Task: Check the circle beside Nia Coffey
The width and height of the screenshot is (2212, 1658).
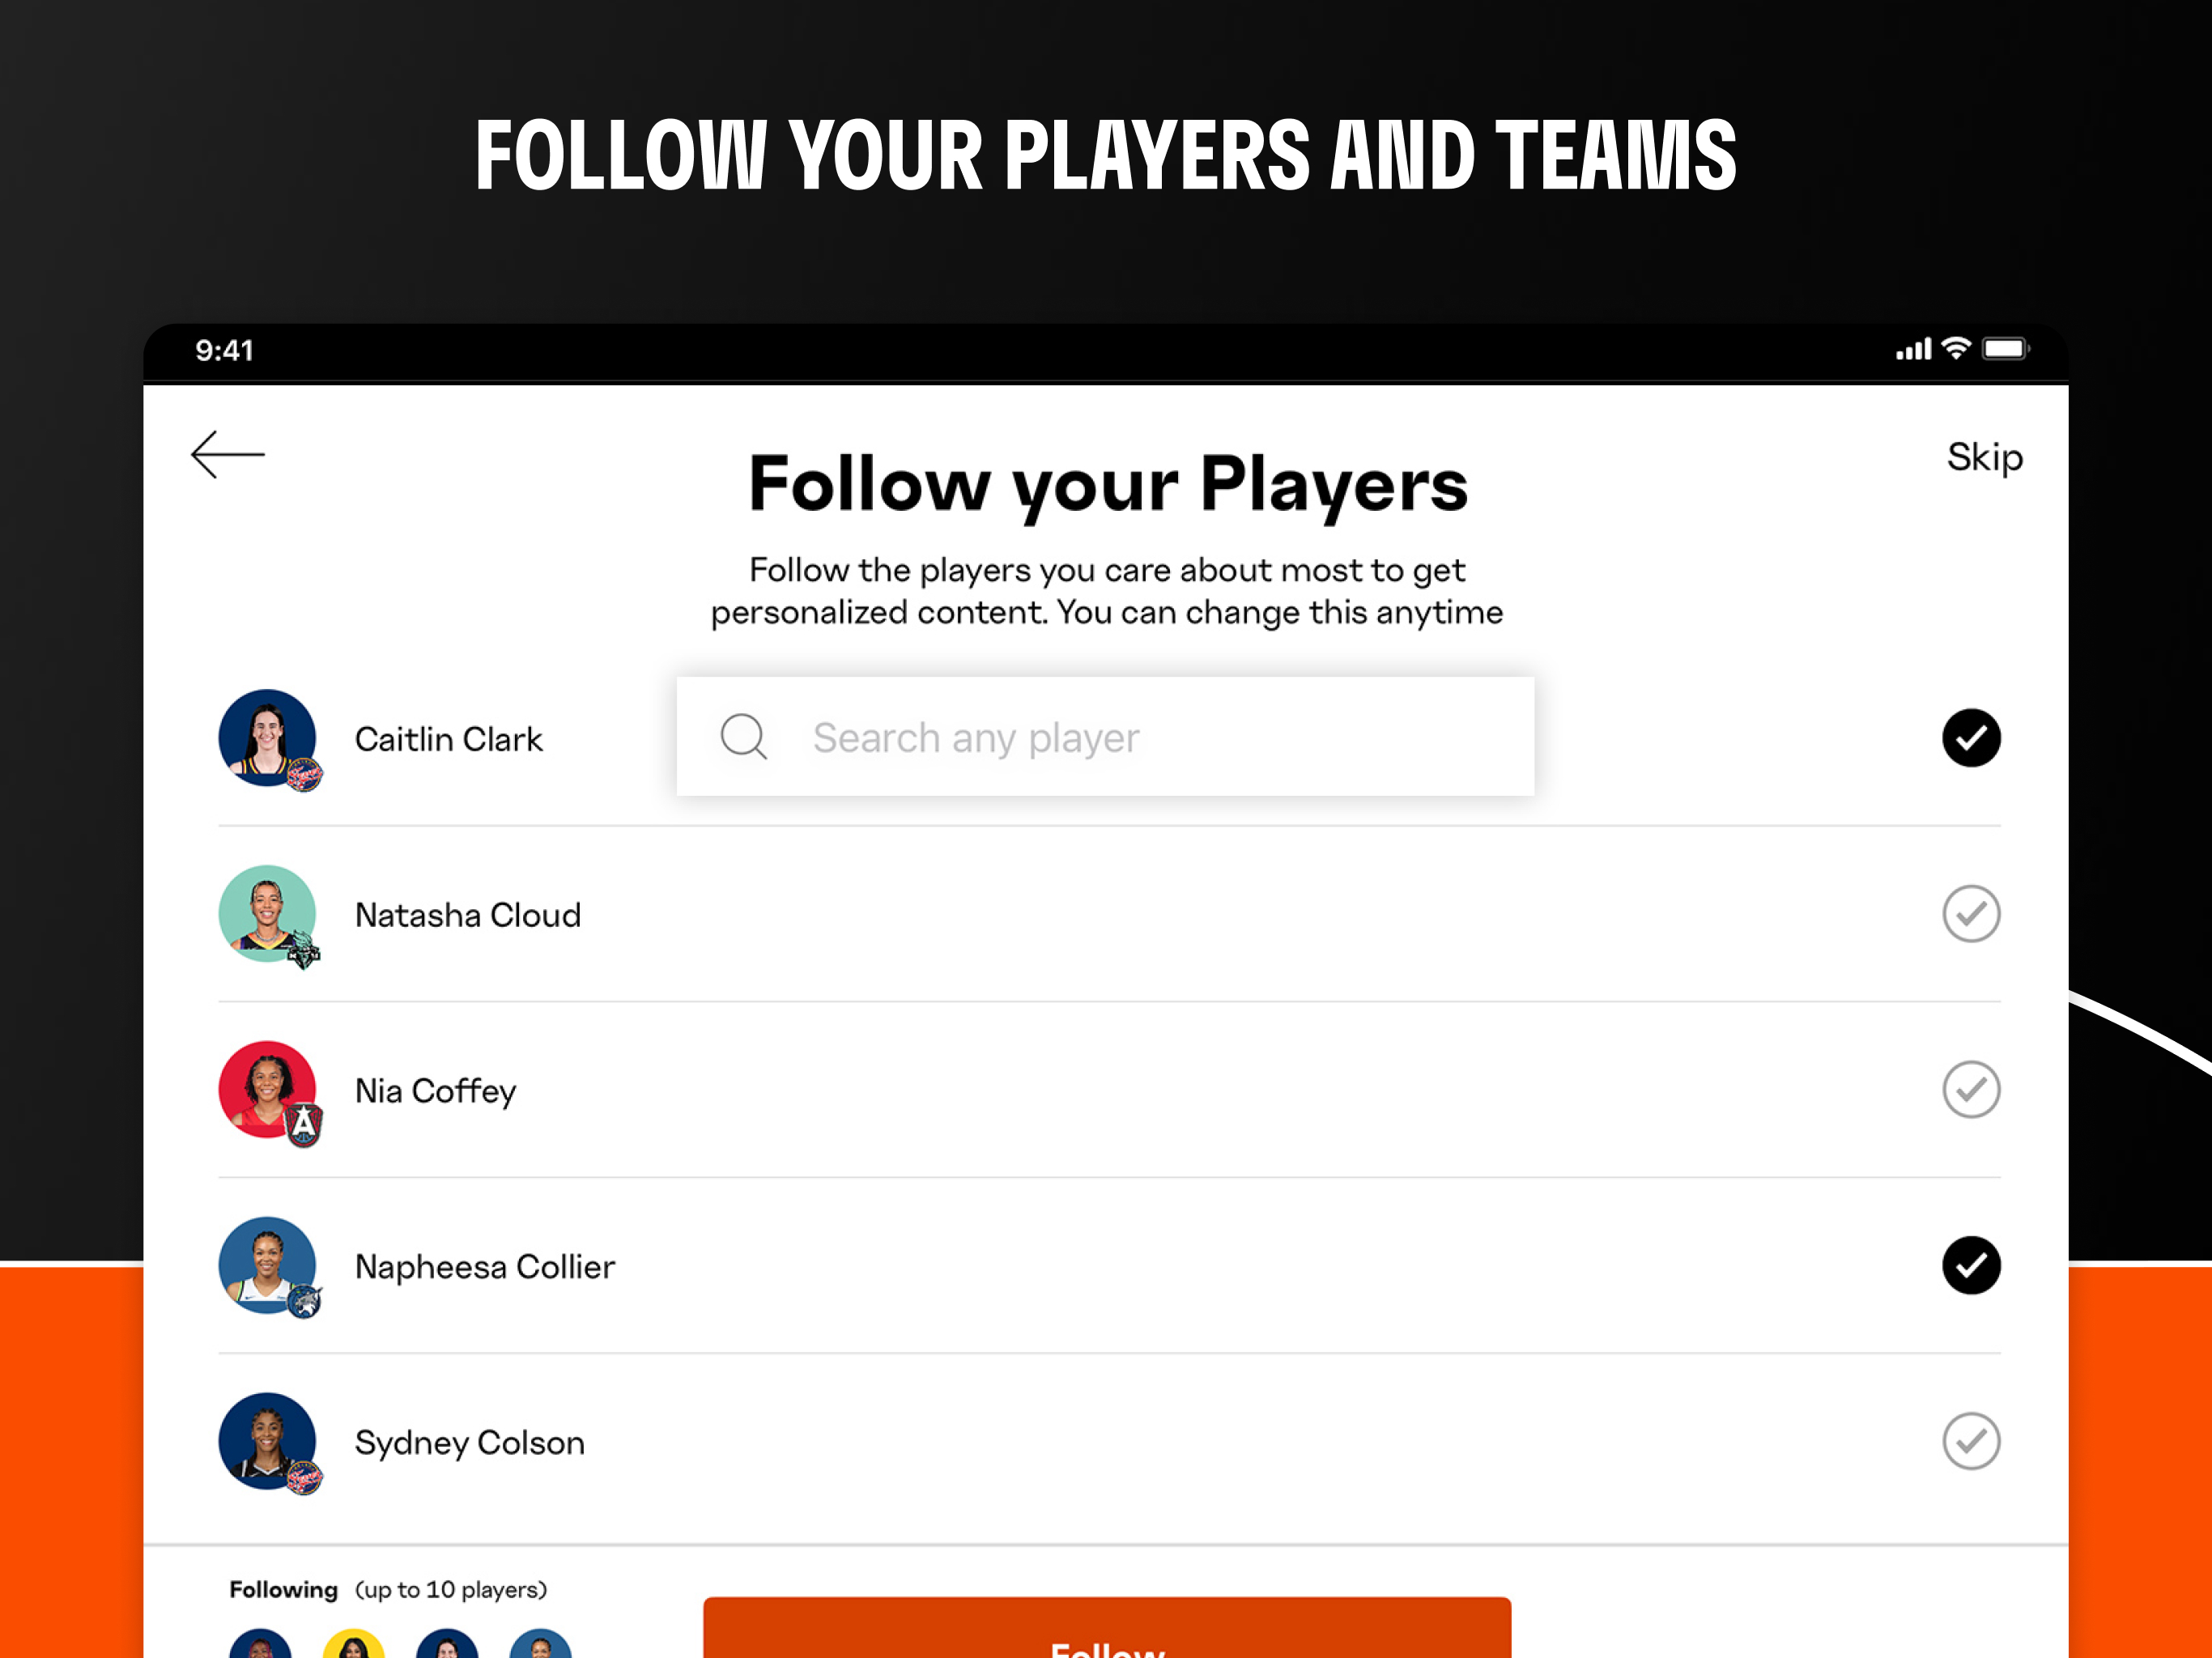Action: coord(1971,1090)
